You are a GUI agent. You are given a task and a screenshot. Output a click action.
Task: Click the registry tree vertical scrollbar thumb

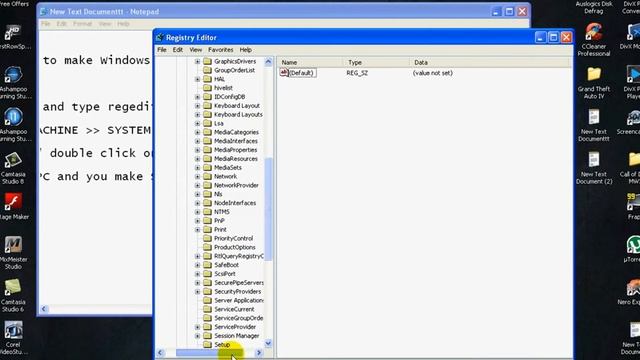click(268, 209)
